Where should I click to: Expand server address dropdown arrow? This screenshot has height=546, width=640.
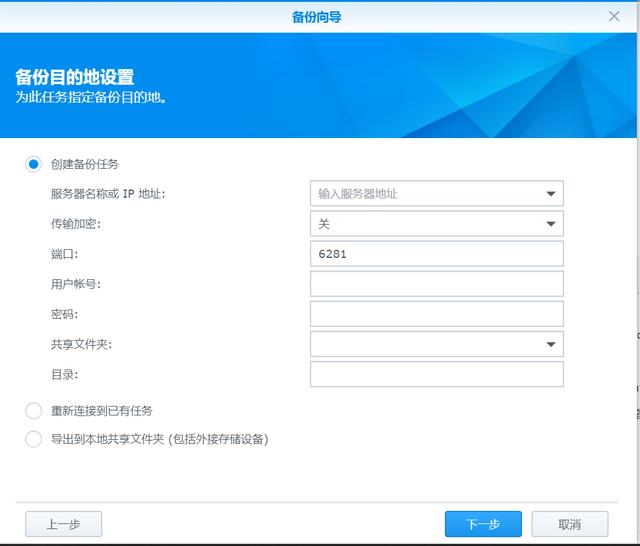coord(550,194)
